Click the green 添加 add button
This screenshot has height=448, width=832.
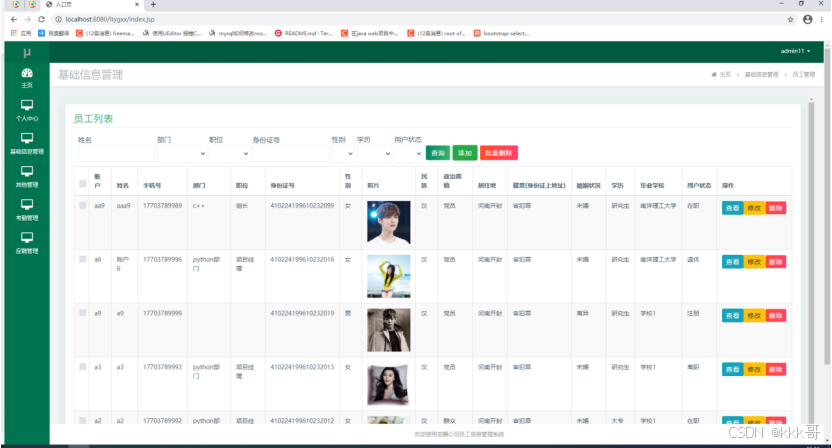[465, 153]
